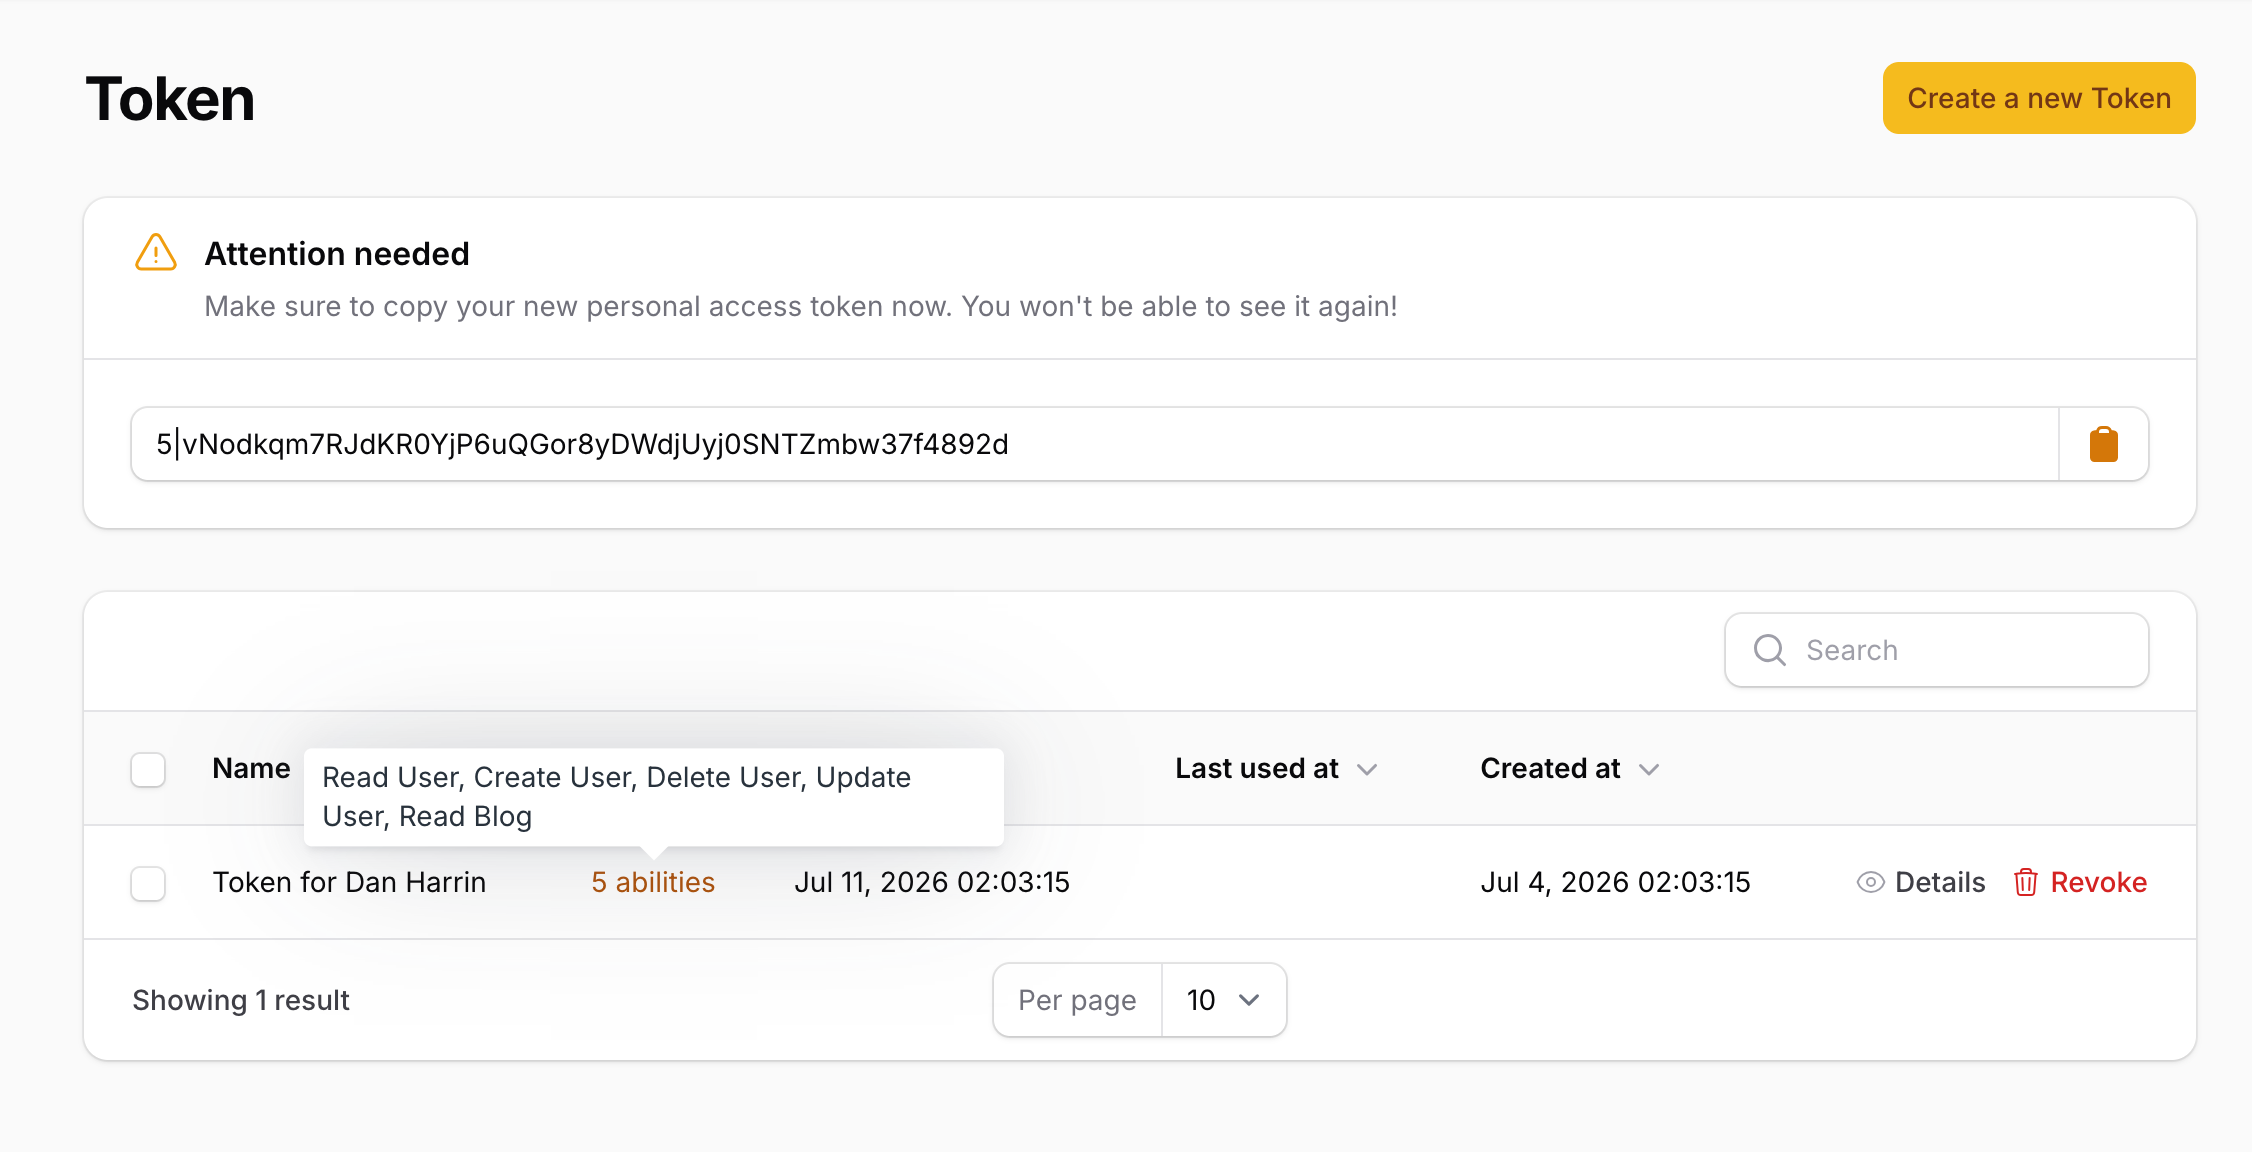2252x1152 pixels.
Task: Sort by Last used at column
Action: point(1276,768)
